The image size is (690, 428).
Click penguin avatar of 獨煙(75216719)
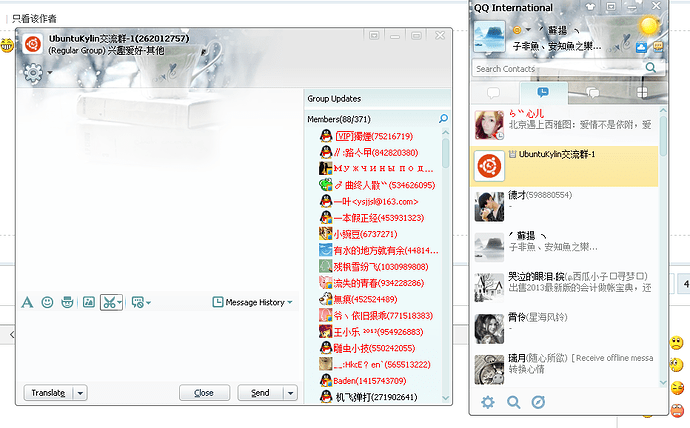326,136
